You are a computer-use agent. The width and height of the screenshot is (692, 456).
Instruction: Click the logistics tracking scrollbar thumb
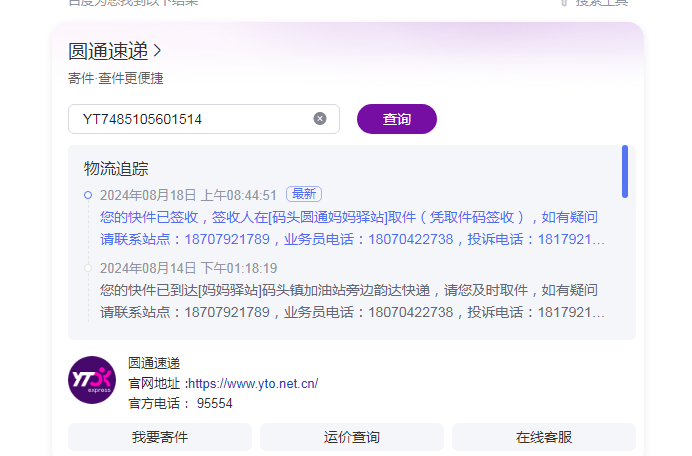click(x=625, y=171)
